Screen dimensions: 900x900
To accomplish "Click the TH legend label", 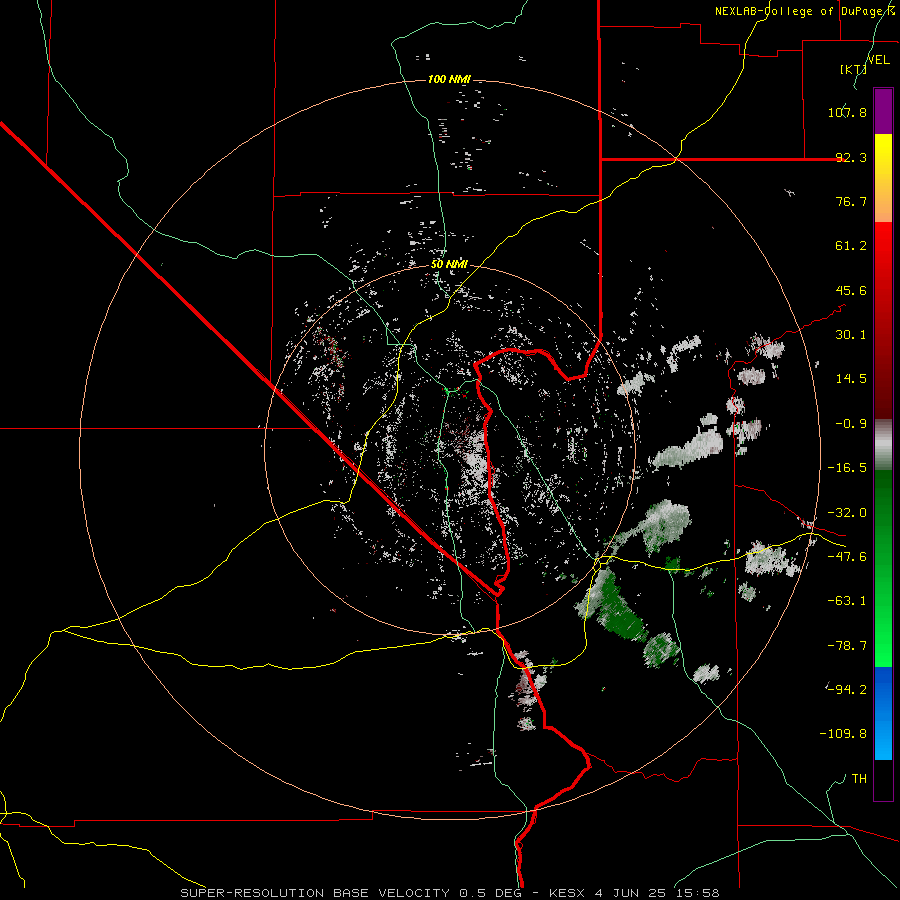I will point(859,779).
